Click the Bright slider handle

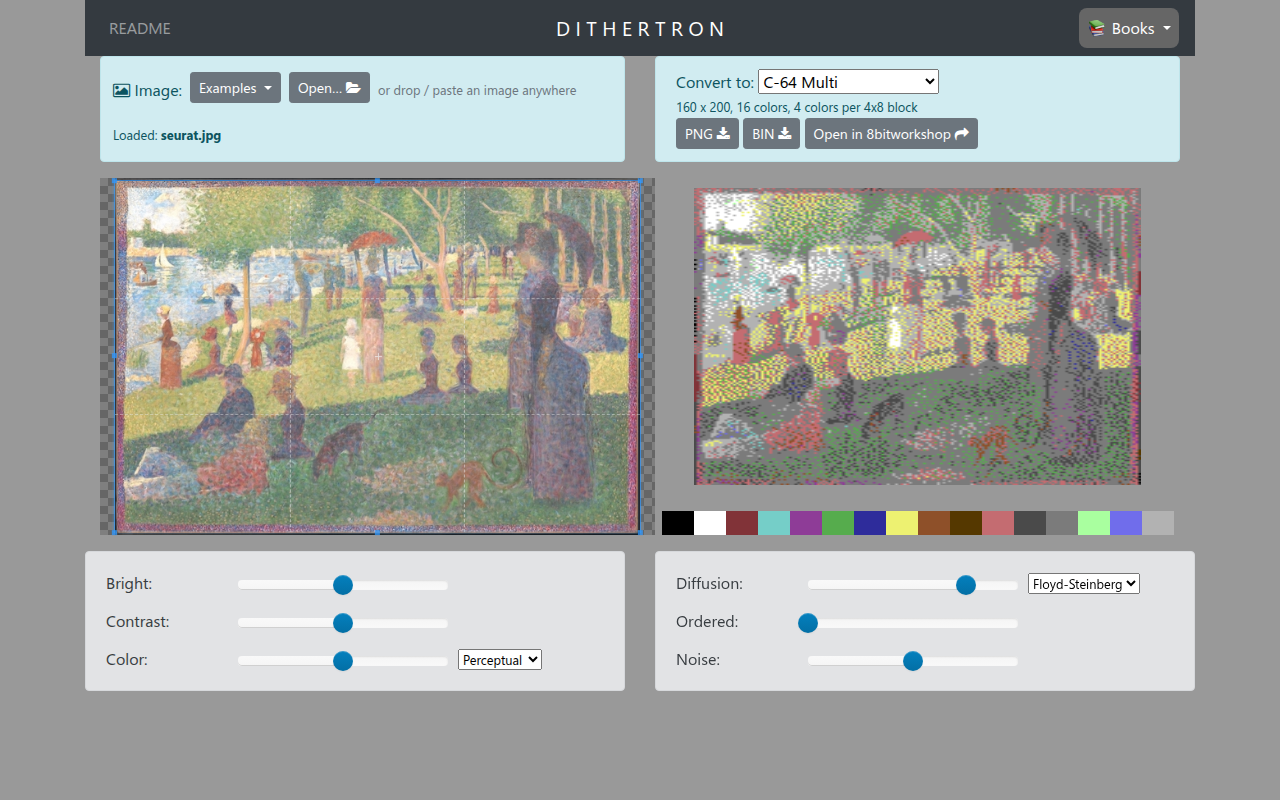click(x=343, y=585)
